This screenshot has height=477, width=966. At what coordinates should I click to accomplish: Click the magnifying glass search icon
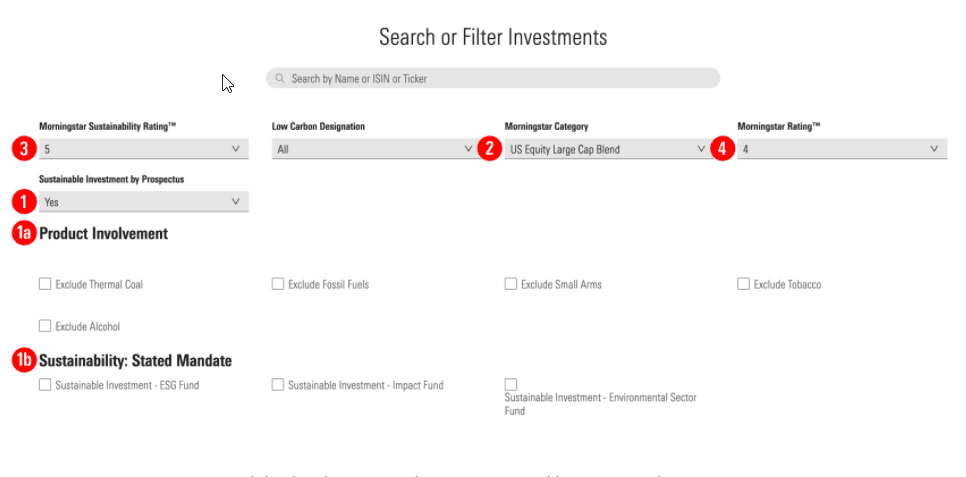[x=282, y=78]
